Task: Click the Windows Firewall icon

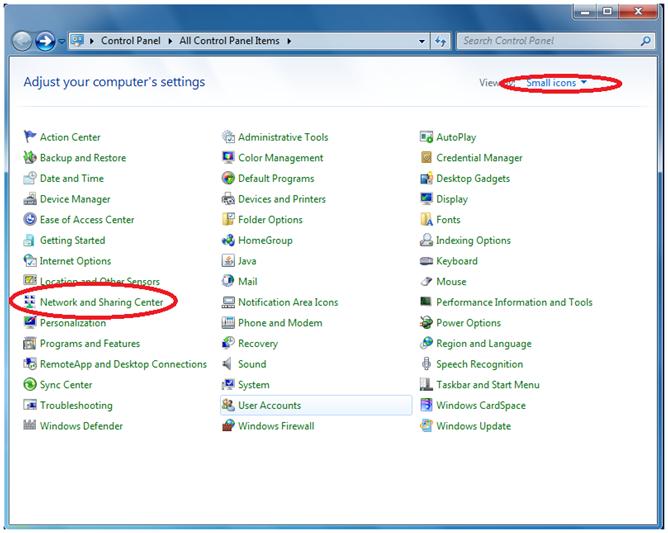Action: point(229,426)
